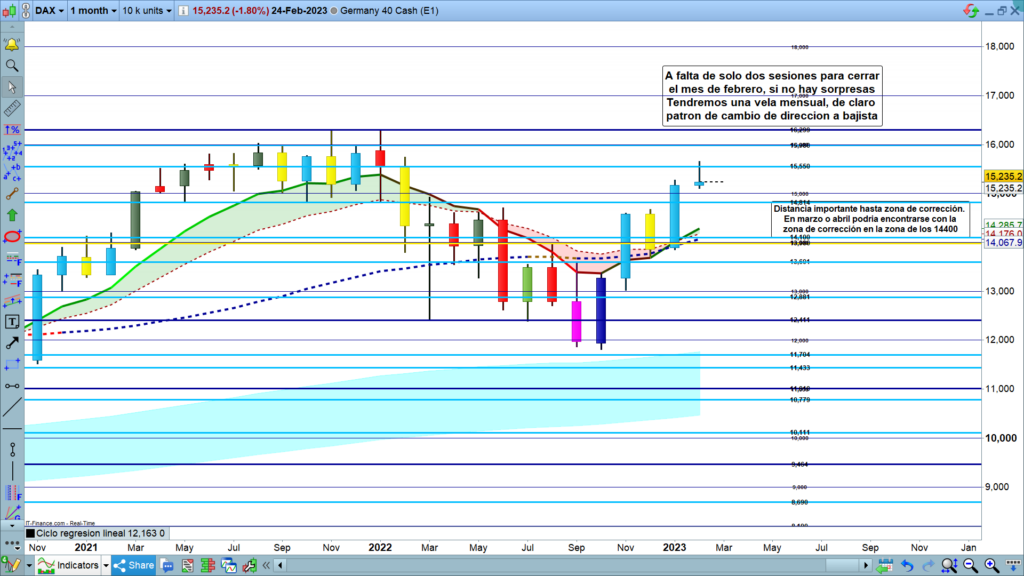The width and height of the screenshot is (1024, 576).
Task: Click the black Ciclo regresion lineal swatch
Action: [29, 534]
